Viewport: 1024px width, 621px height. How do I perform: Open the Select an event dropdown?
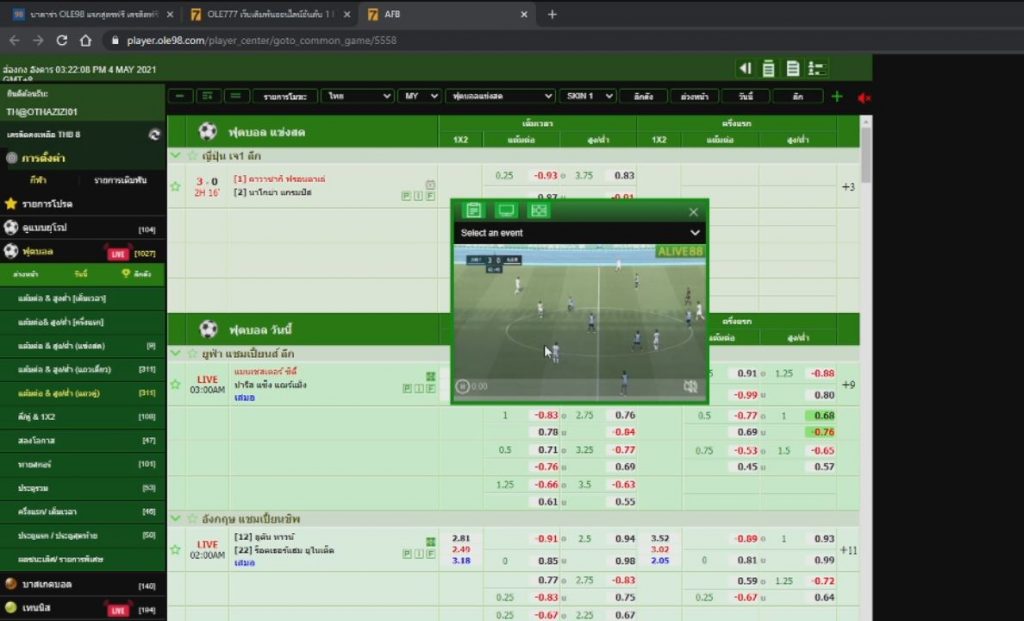(x=580, y=232)
